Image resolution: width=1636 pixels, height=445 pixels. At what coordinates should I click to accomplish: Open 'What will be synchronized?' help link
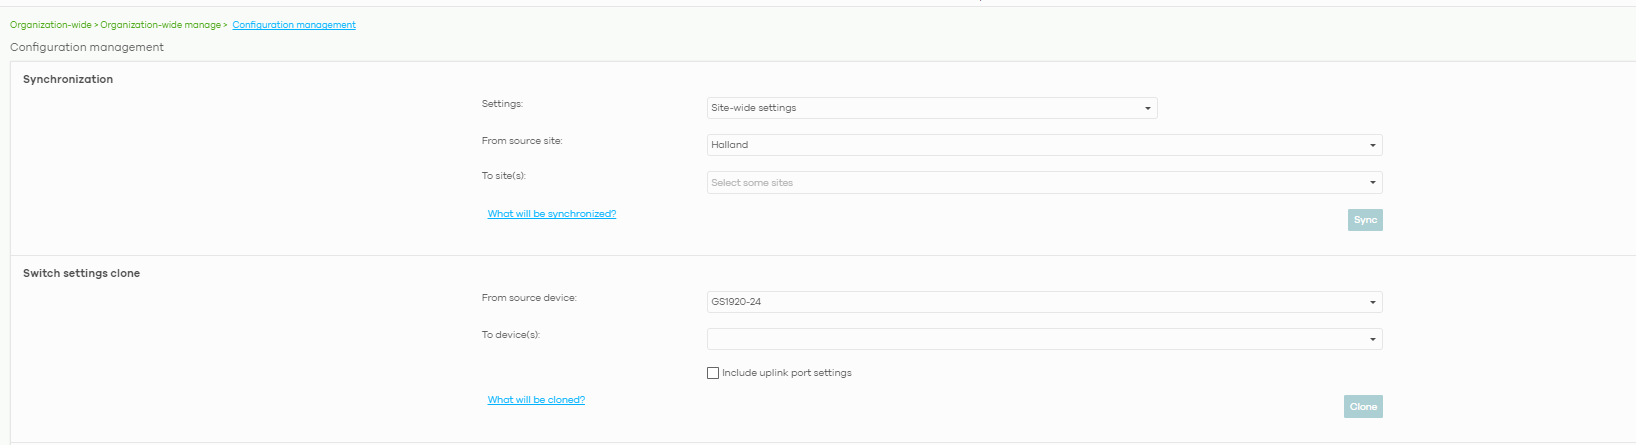(x=551, y=214)
